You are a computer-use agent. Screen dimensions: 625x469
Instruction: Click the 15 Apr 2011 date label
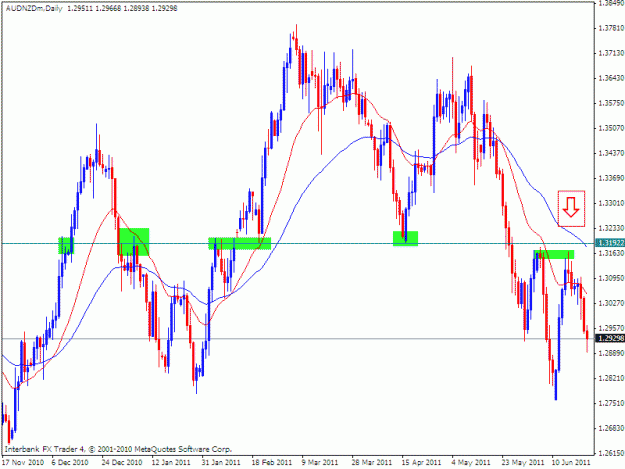(x=422, y=462)
